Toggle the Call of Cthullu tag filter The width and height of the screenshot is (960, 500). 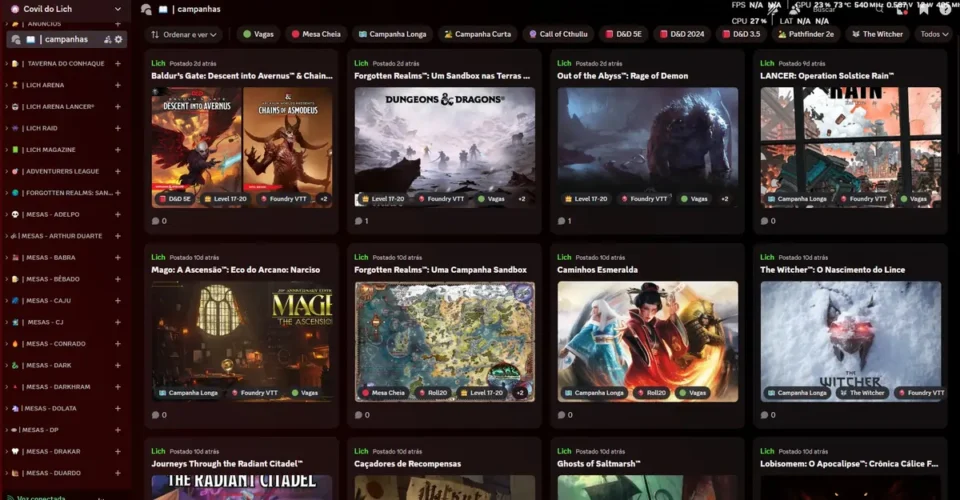(558, 34)
